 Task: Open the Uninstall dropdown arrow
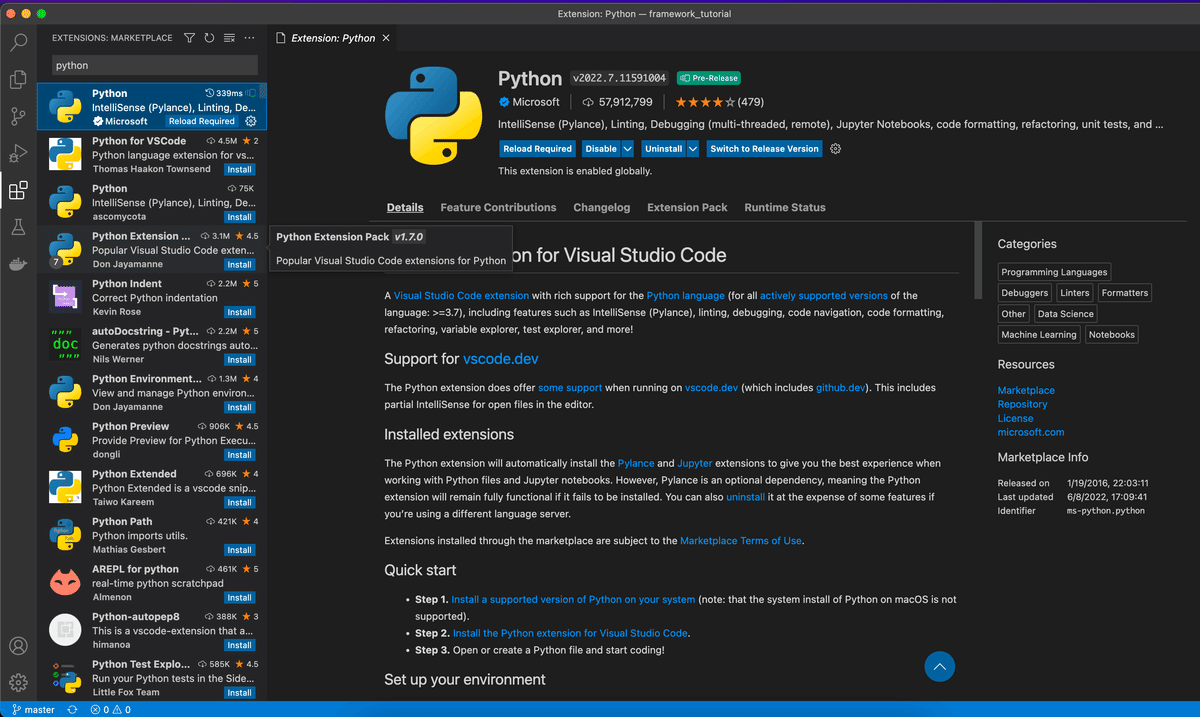coord(693,149)
